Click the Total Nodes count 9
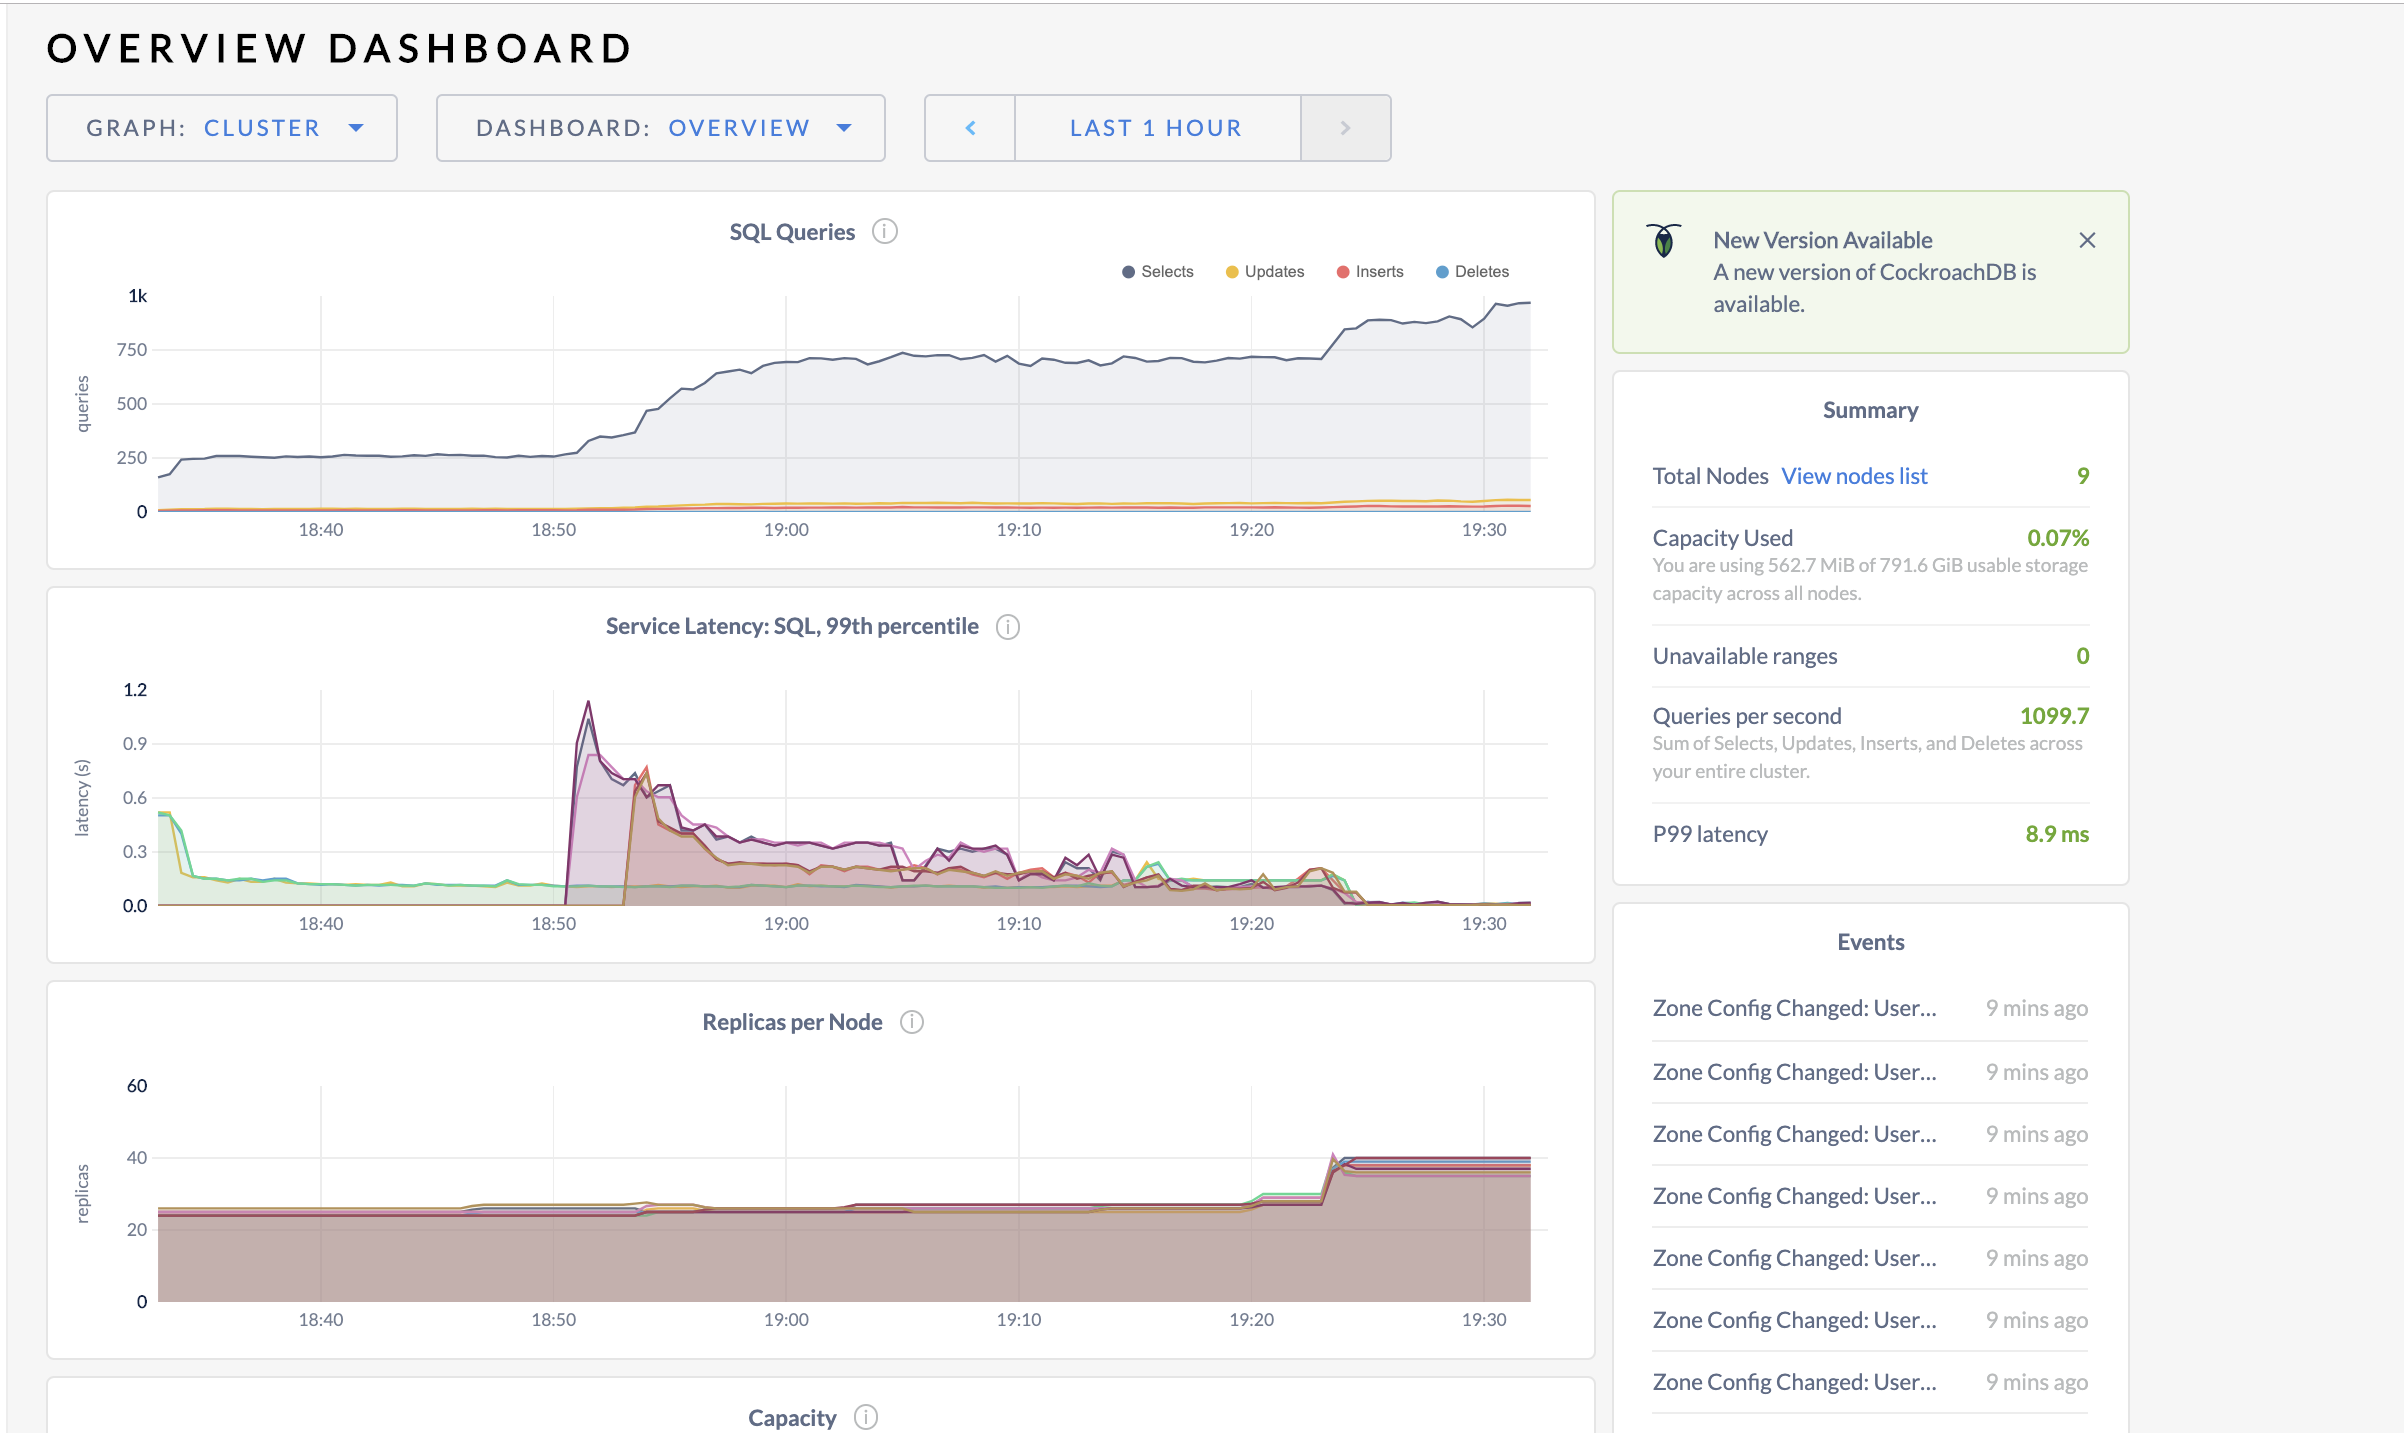 point(2083,476)
